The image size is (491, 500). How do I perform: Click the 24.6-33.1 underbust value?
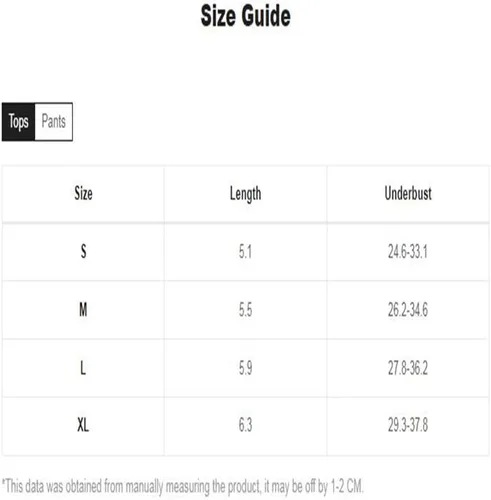pos(408,252)
